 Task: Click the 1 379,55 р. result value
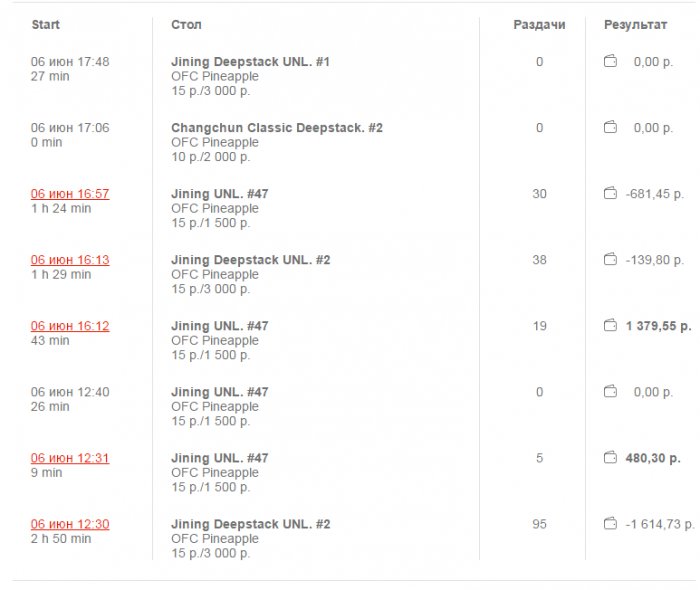coord(658,326)
